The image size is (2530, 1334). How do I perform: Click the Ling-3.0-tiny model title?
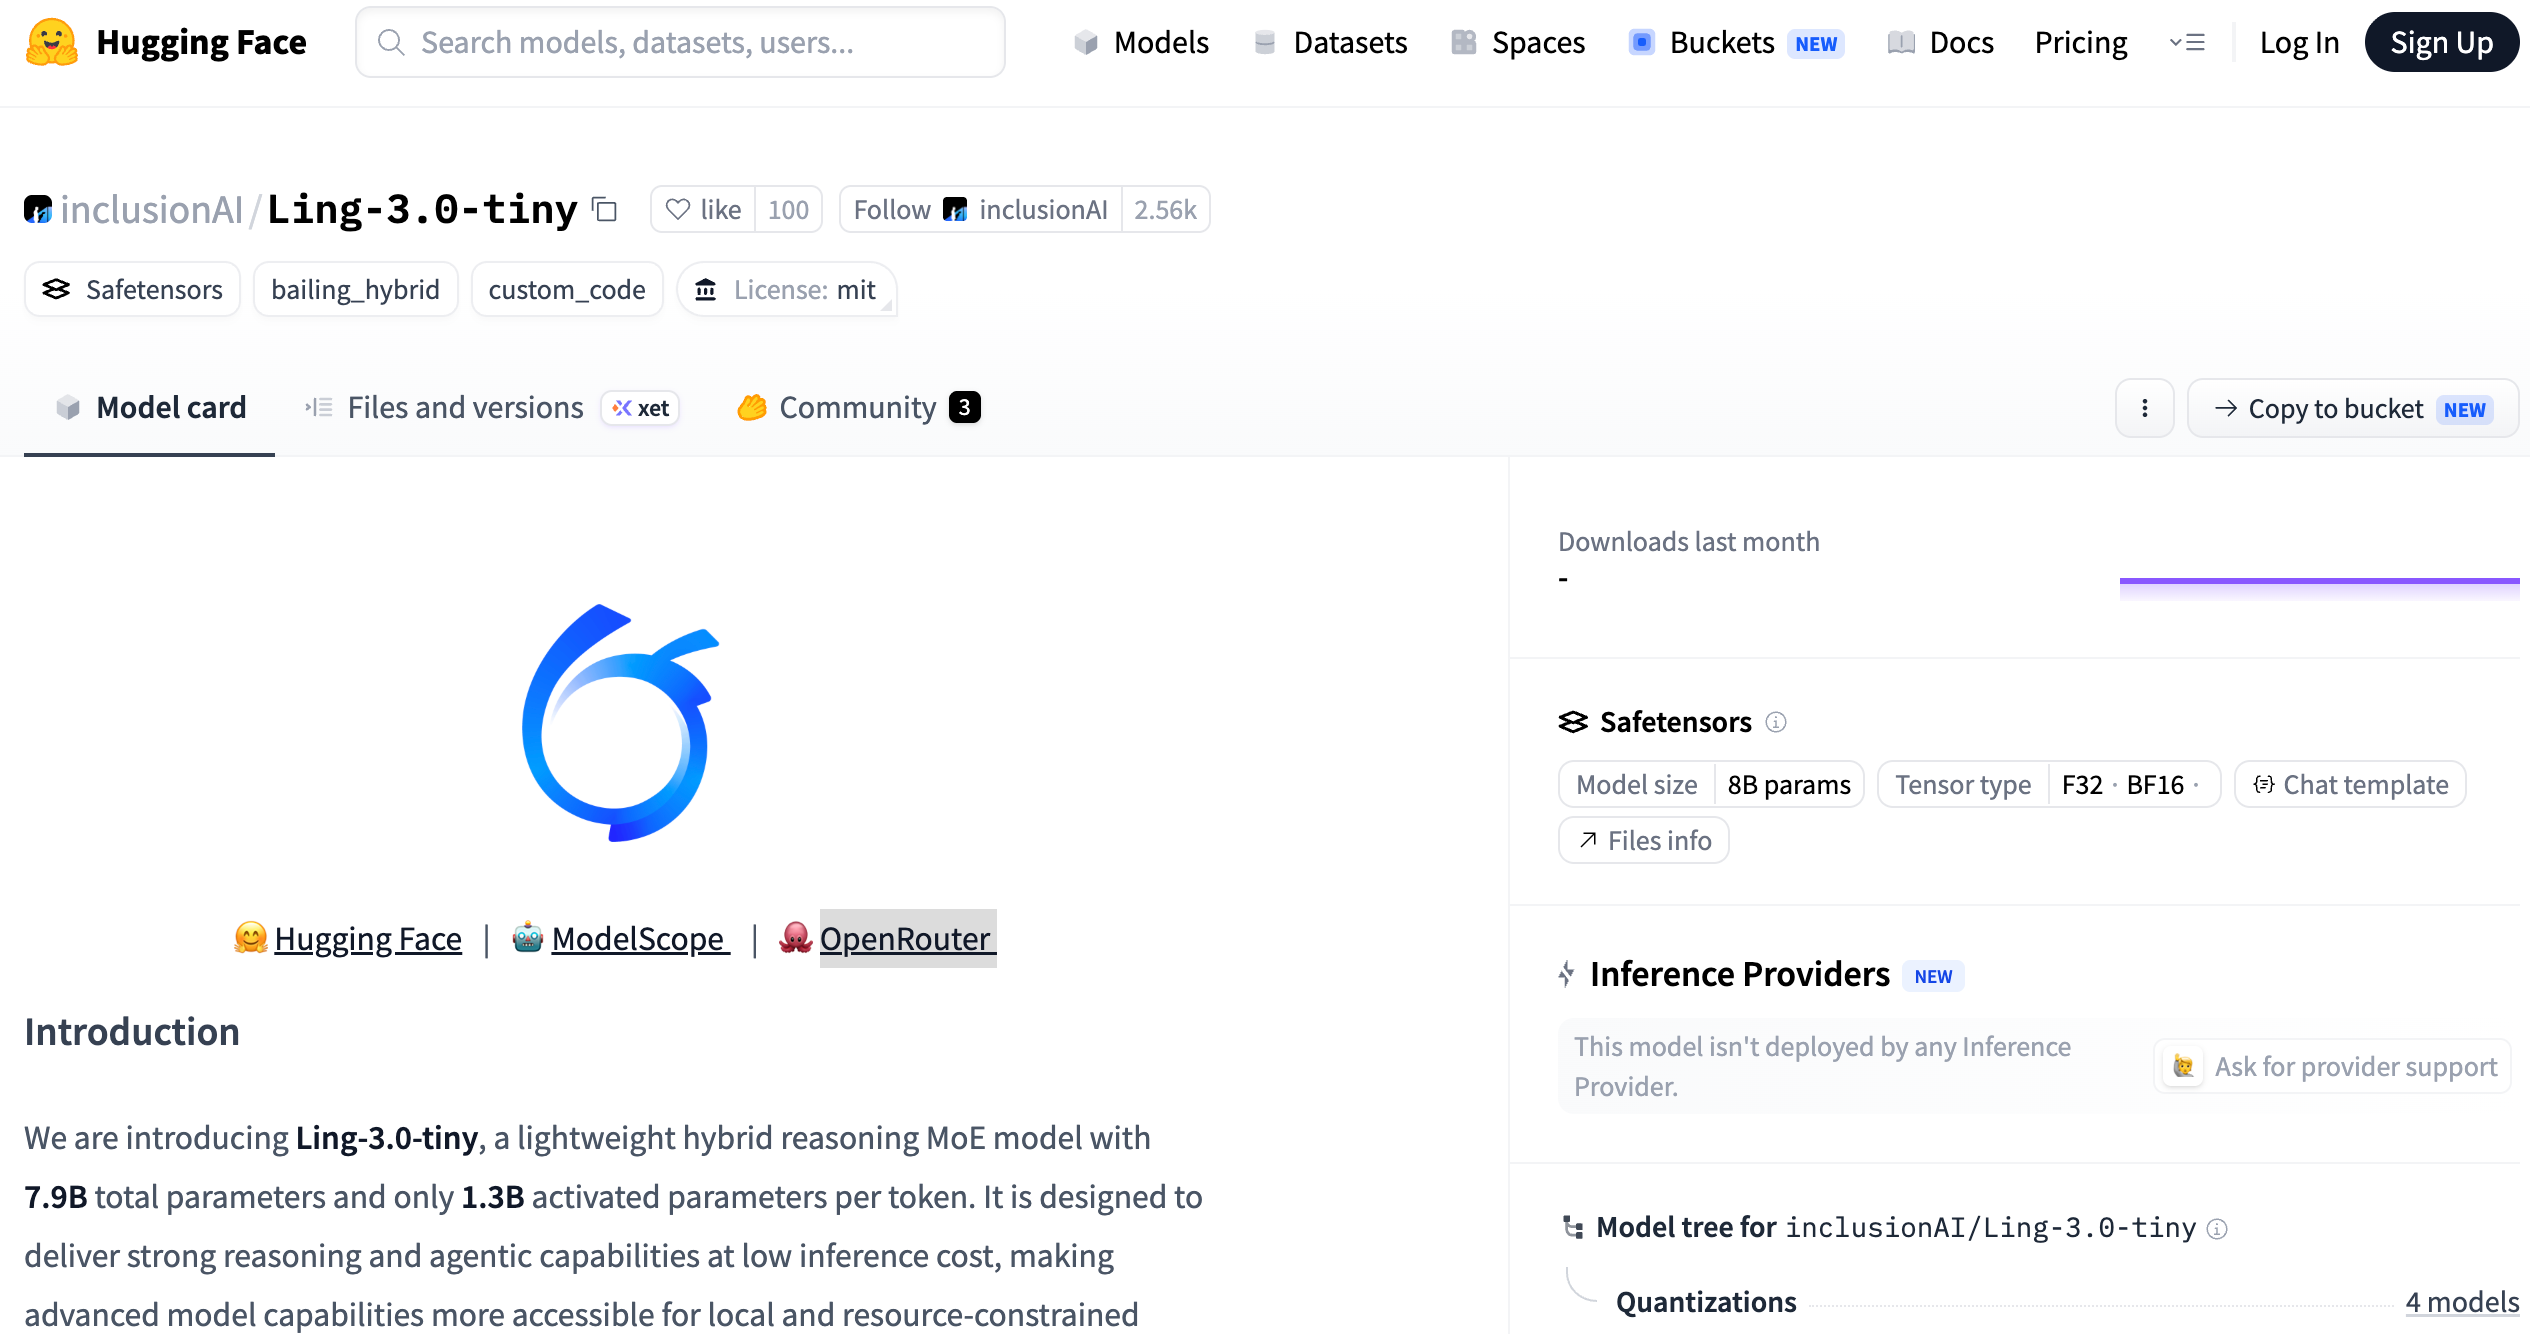pyautogui.click(x=422, y=209)
